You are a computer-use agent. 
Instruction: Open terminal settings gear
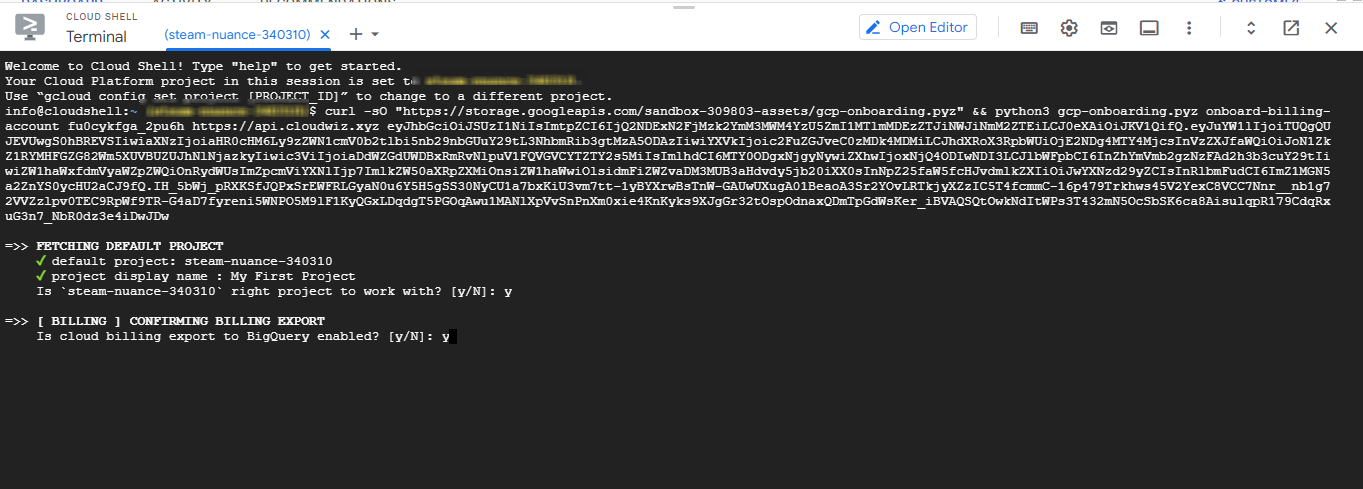[1069, 28]
